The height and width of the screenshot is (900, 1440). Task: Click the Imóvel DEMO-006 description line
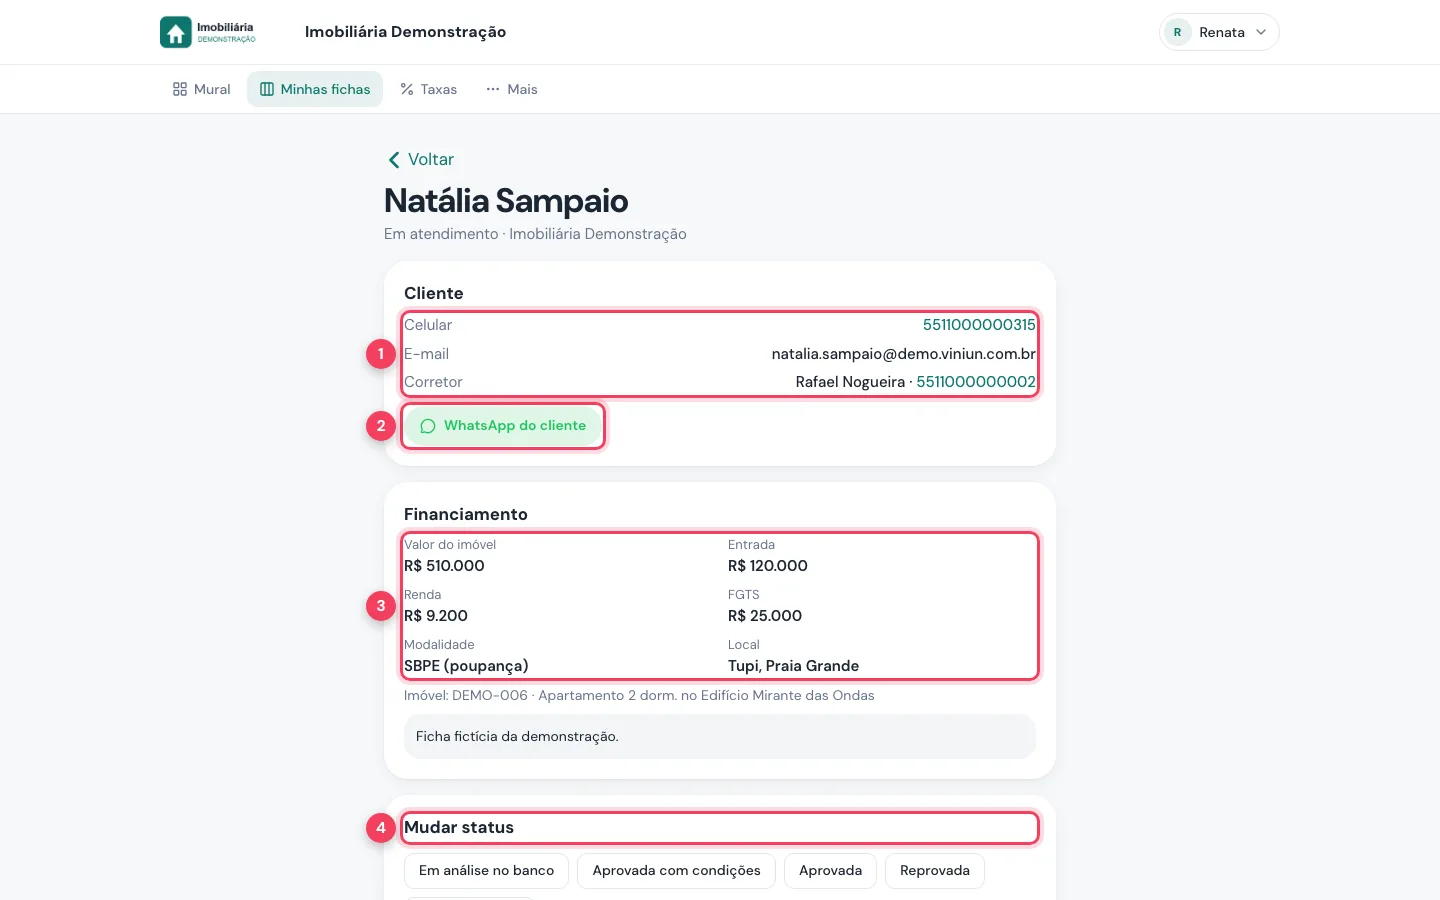(639, 696)
